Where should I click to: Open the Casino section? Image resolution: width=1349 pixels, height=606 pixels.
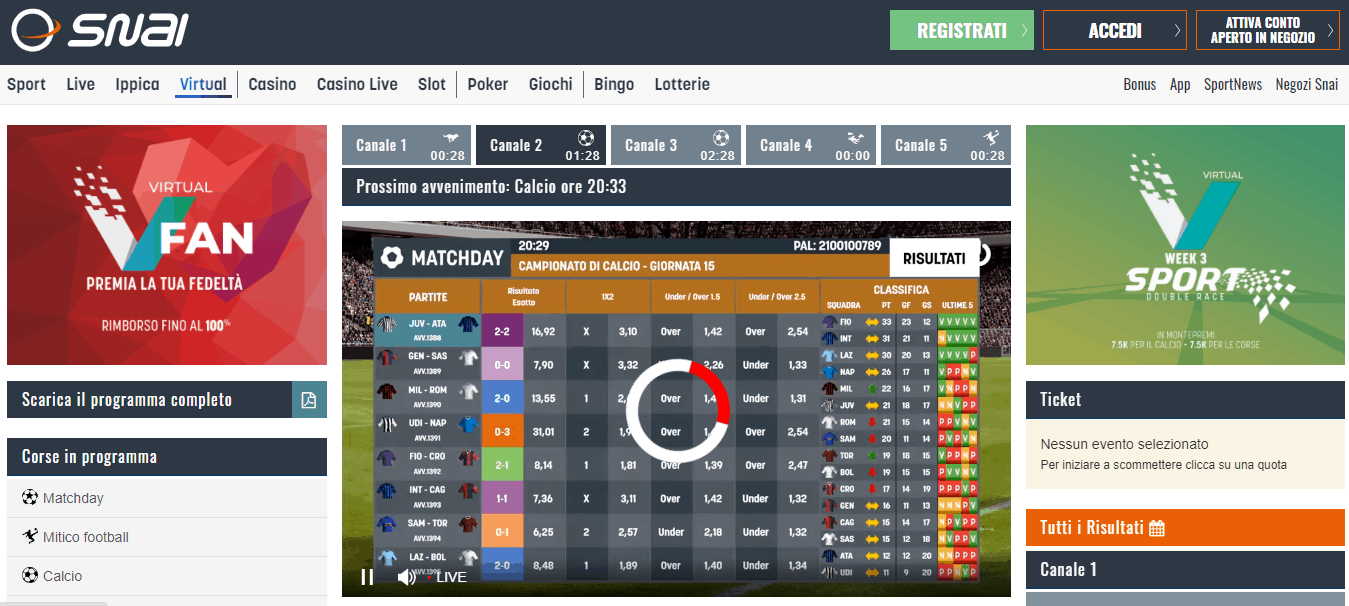272,84
